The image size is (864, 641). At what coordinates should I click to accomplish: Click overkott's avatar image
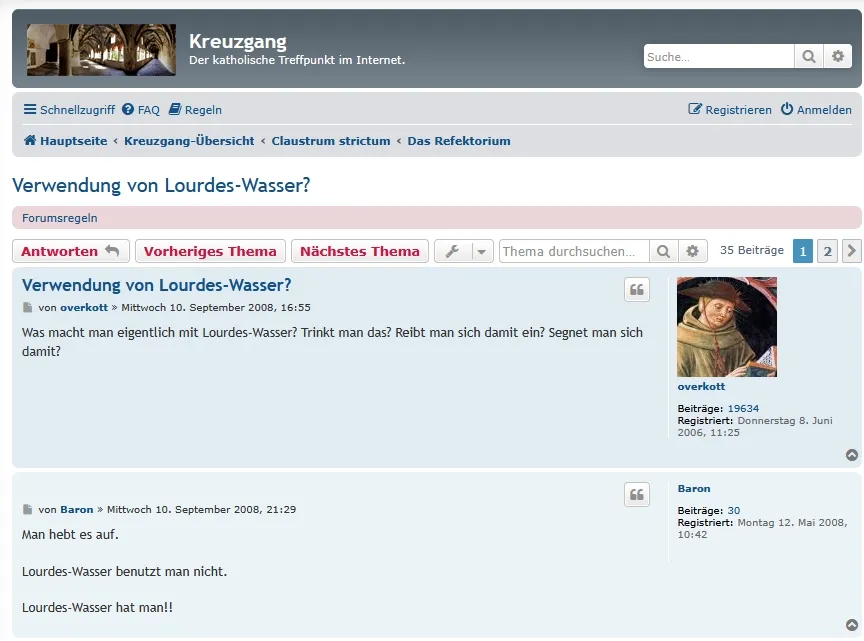(x=727, y=327)
